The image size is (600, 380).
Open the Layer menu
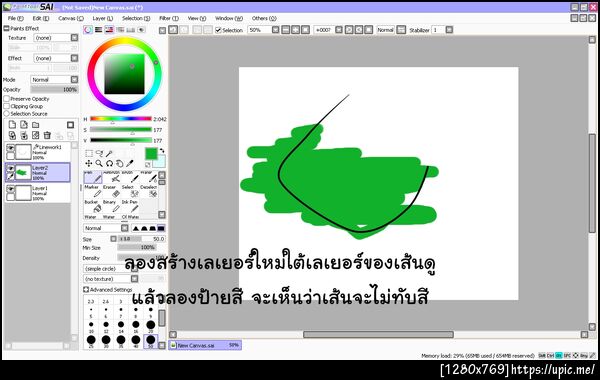tap(103, 18)
